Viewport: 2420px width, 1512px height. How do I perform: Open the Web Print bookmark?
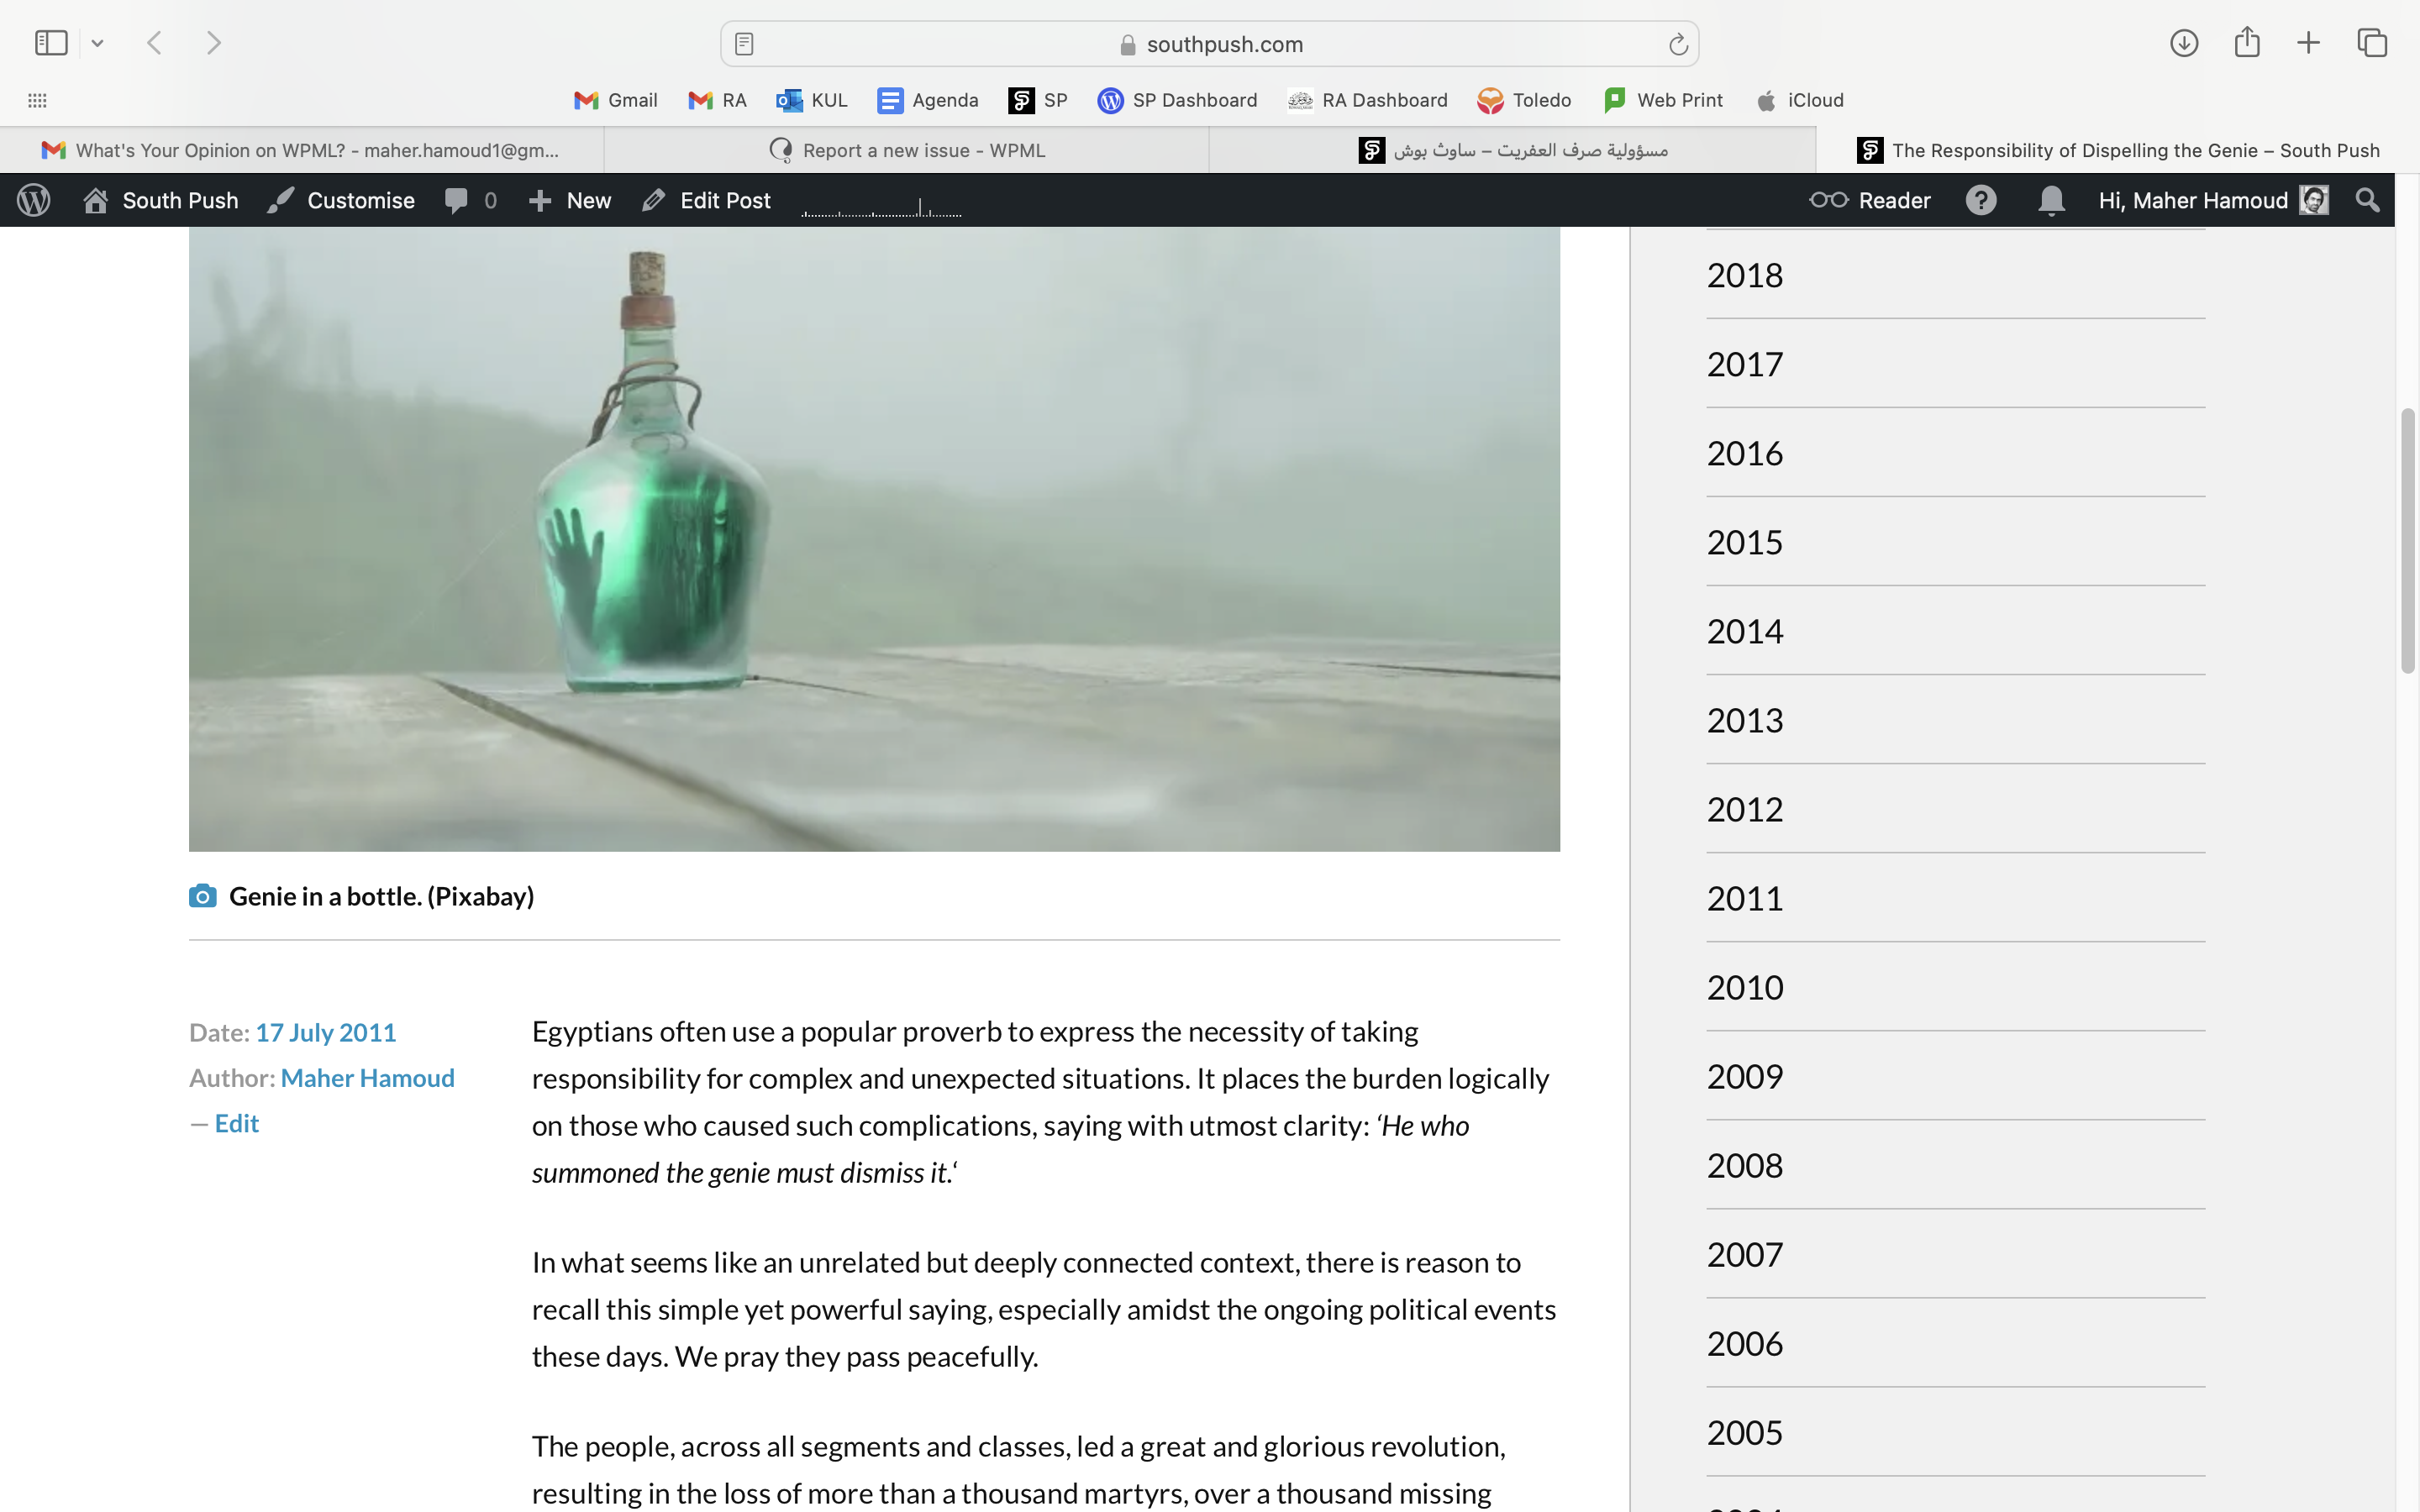coord(1663,100)
